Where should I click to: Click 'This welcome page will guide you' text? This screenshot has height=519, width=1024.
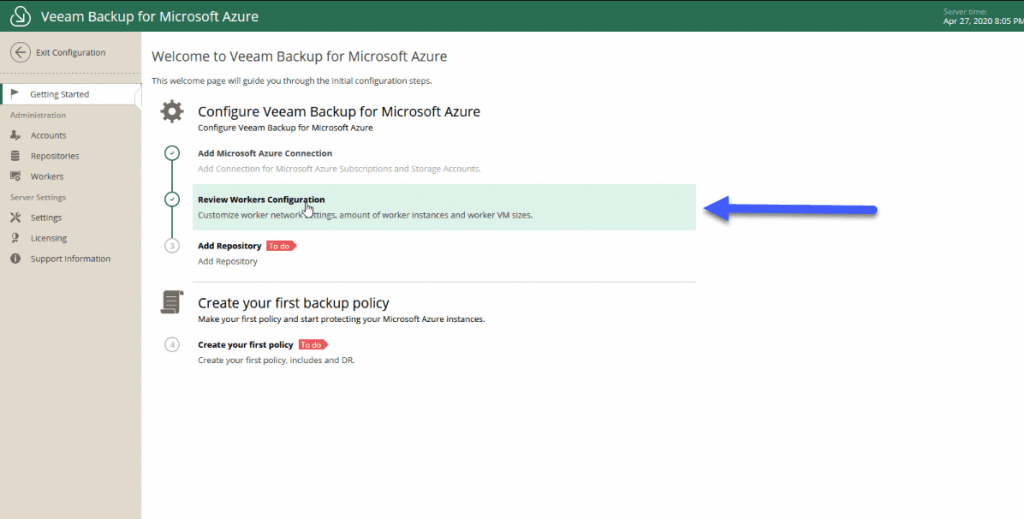click(x=291, y=81)
